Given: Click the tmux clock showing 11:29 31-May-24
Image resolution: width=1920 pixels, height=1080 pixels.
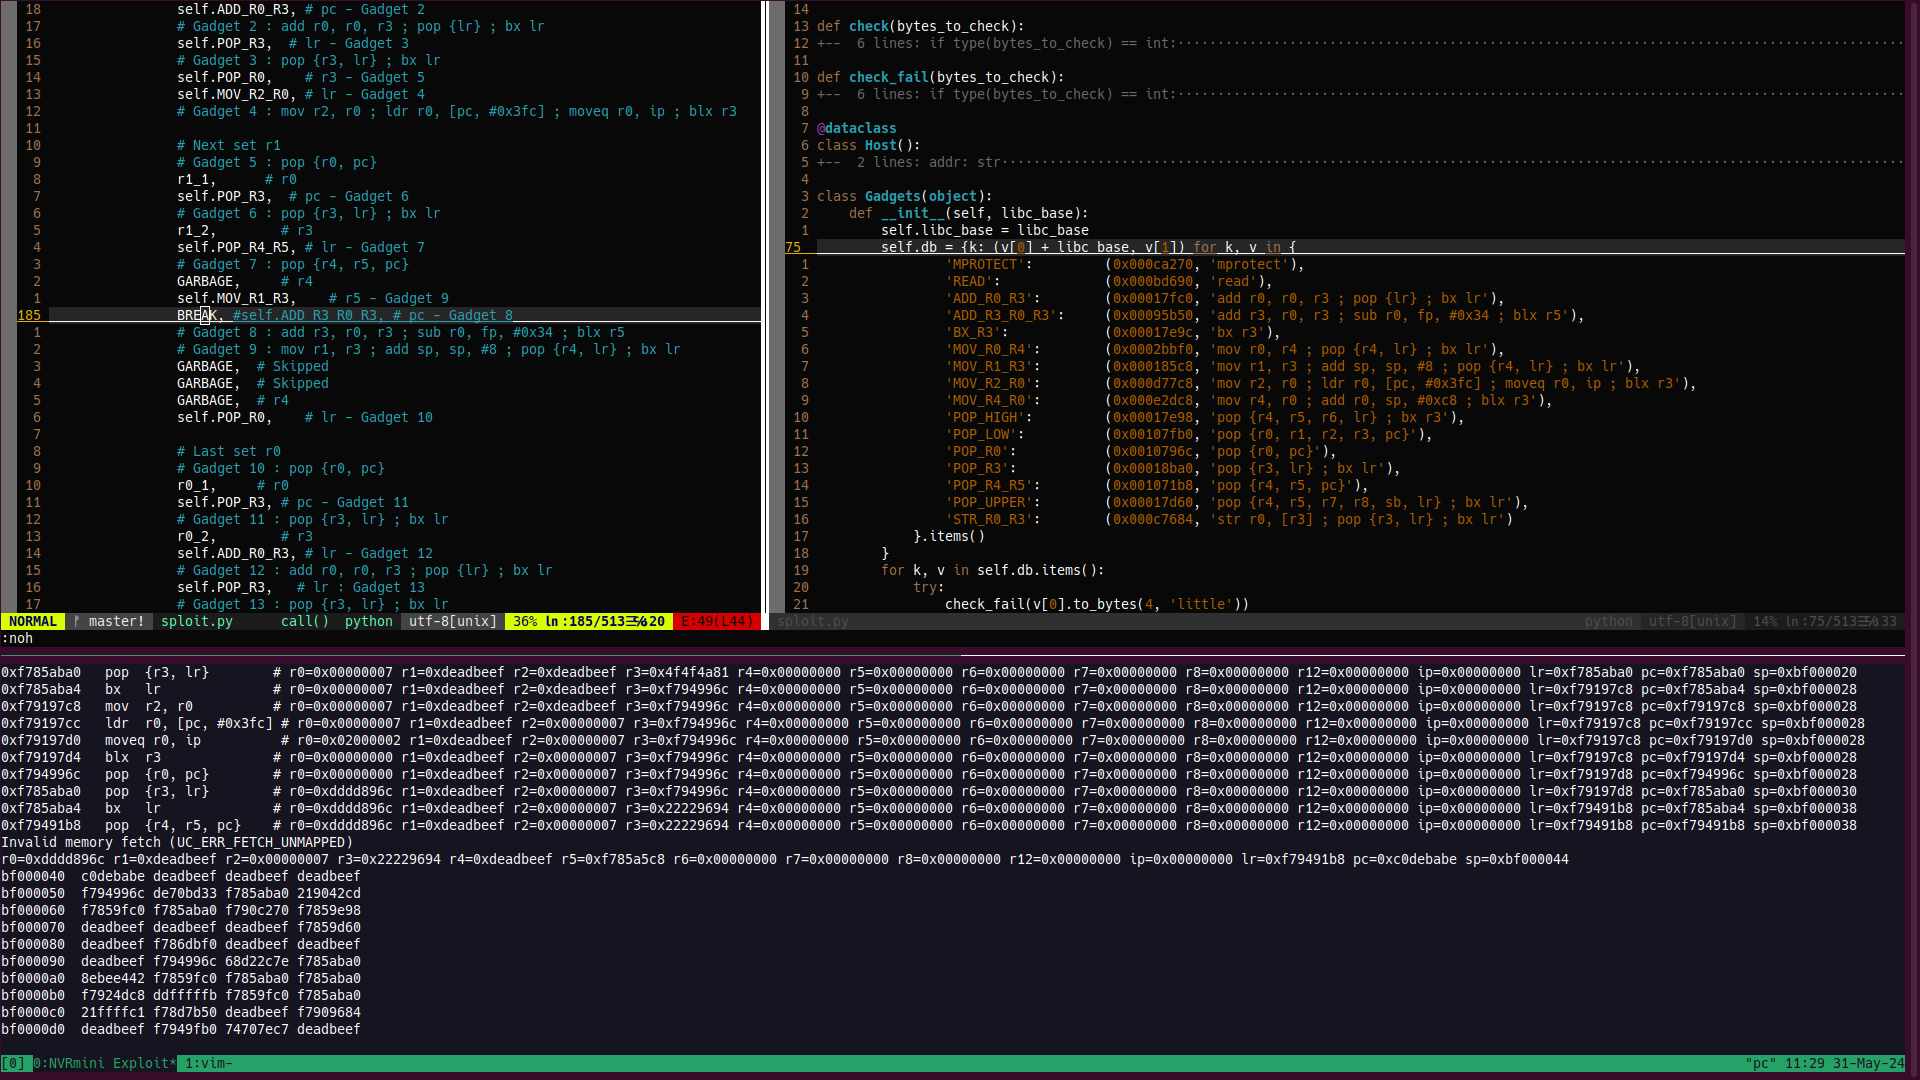Looking at the screenshot, I should pos(1845,1063).
